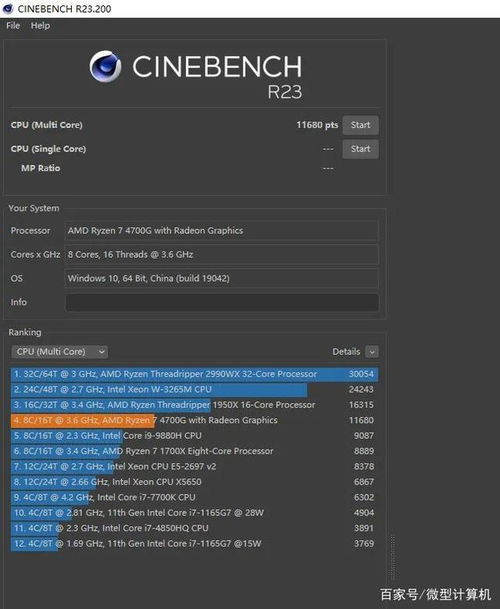Select the Threadripper 2990WX ranking entry

pos(194,374)
